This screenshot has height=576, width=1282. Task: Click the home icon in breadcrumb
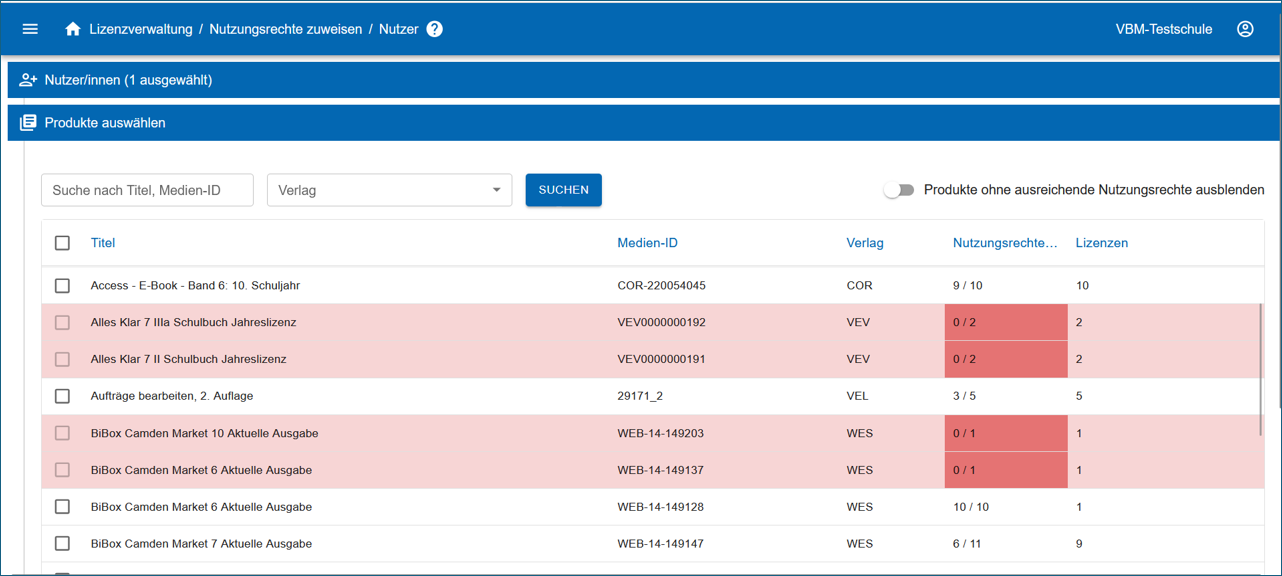point(73,29)
